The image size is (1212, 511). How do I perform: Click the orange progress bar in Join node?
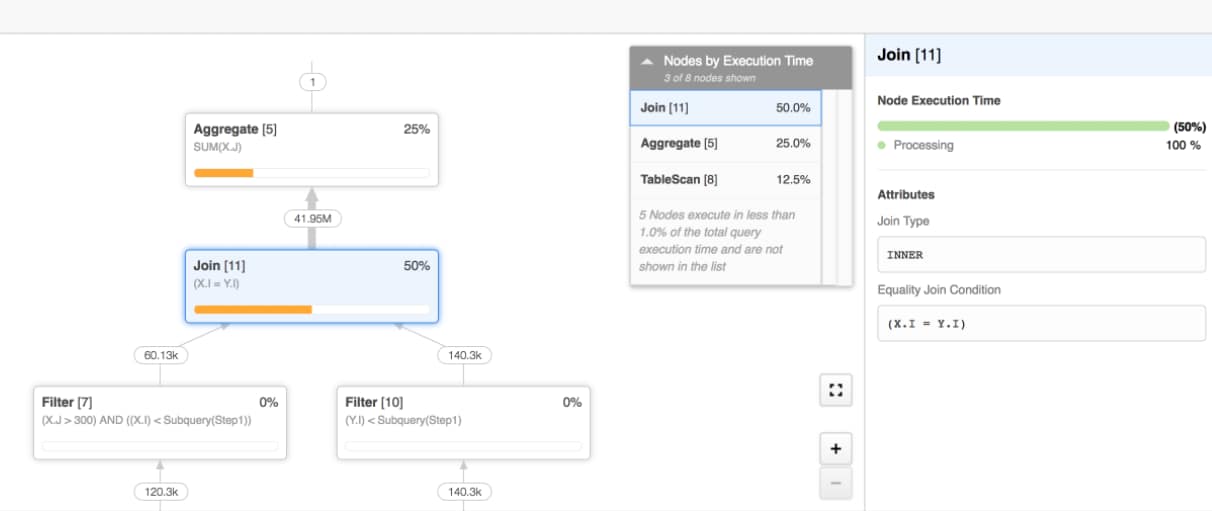253,309
